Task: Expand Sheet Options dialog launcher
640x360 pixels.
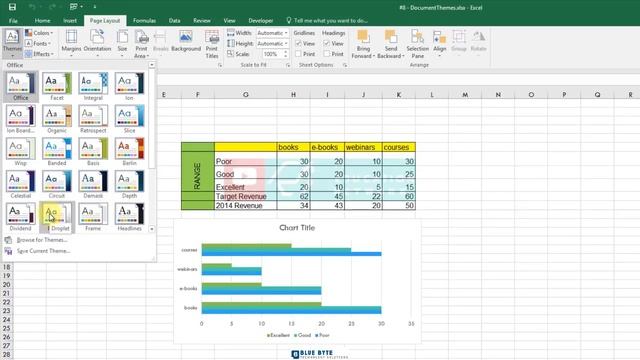Action: tap(345, 65)
